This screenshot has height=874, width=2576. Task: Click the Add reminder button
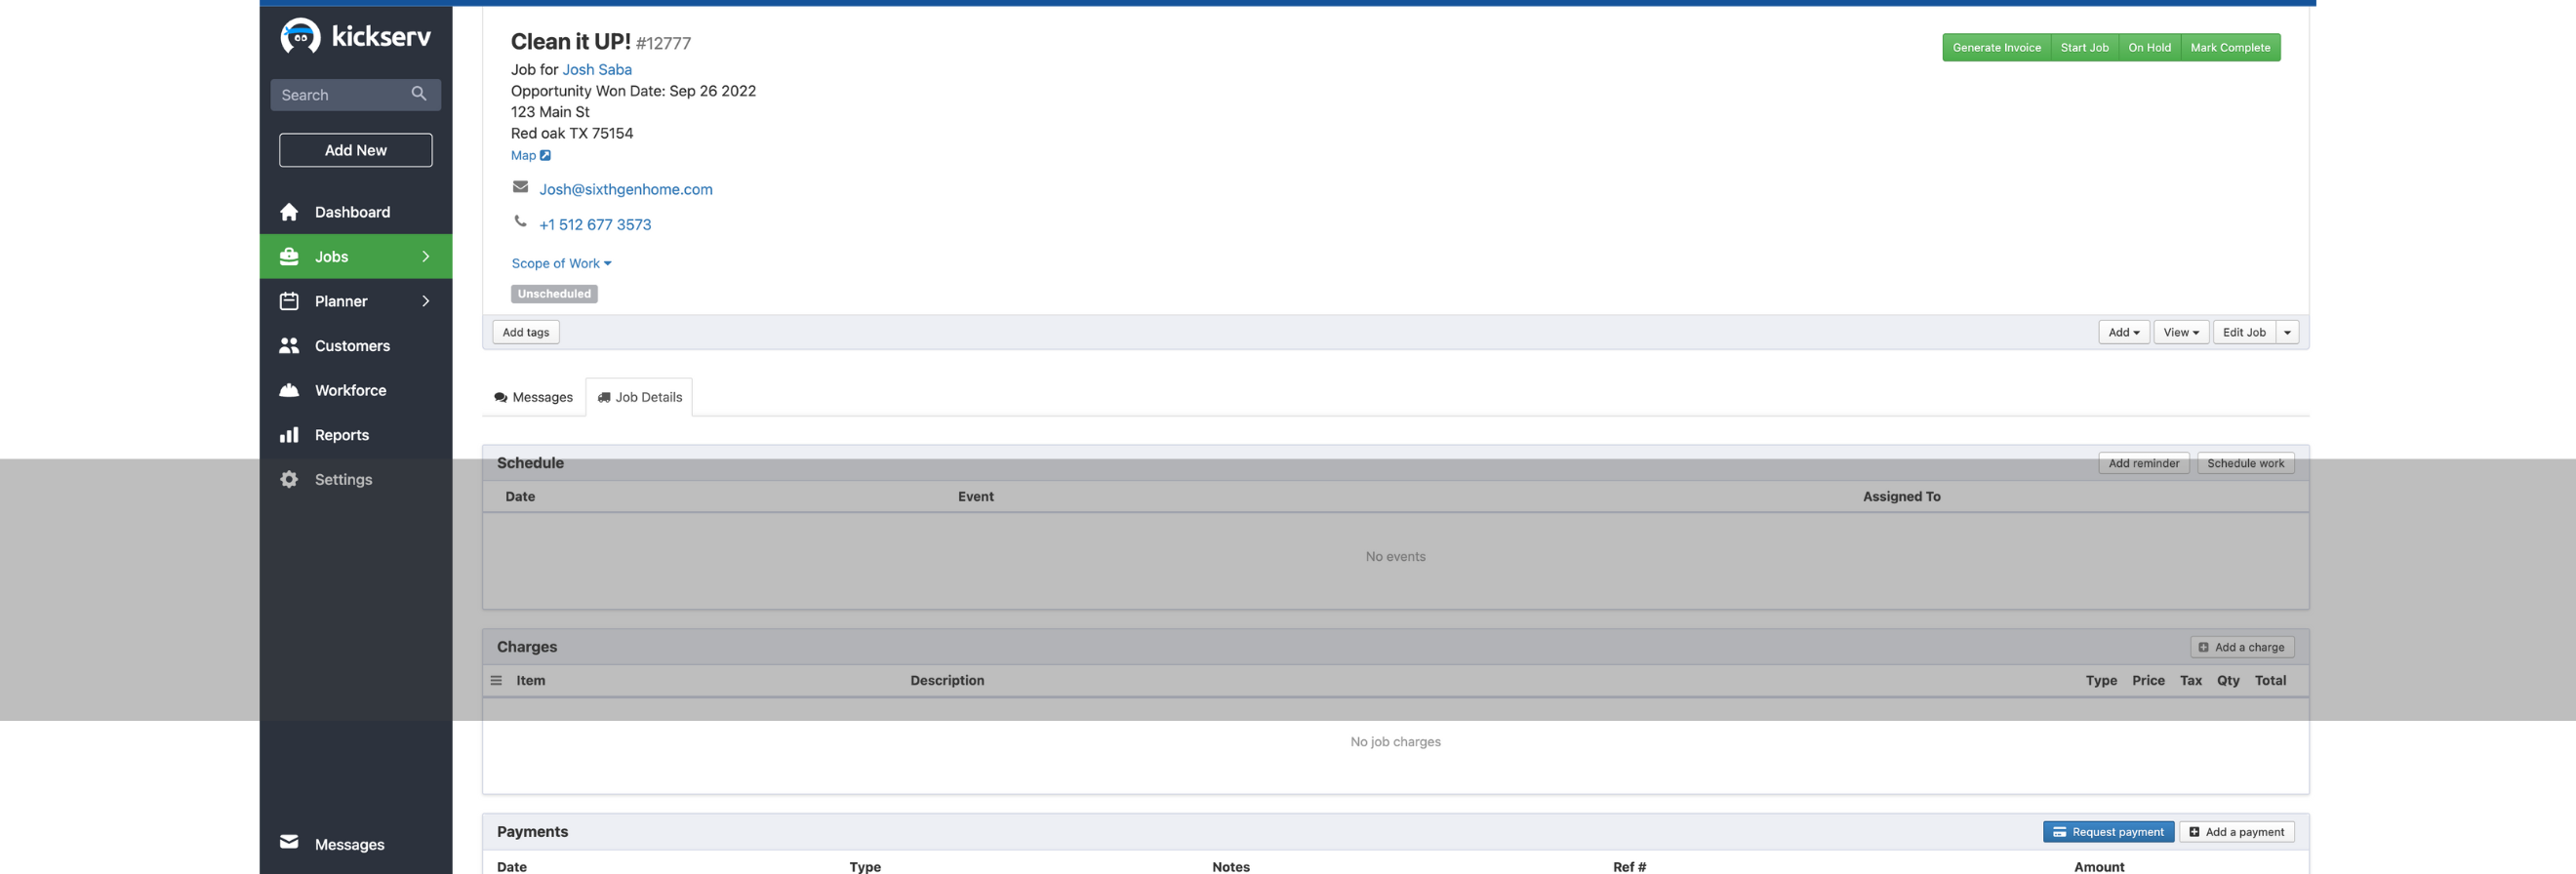(x=2143, y=463)
